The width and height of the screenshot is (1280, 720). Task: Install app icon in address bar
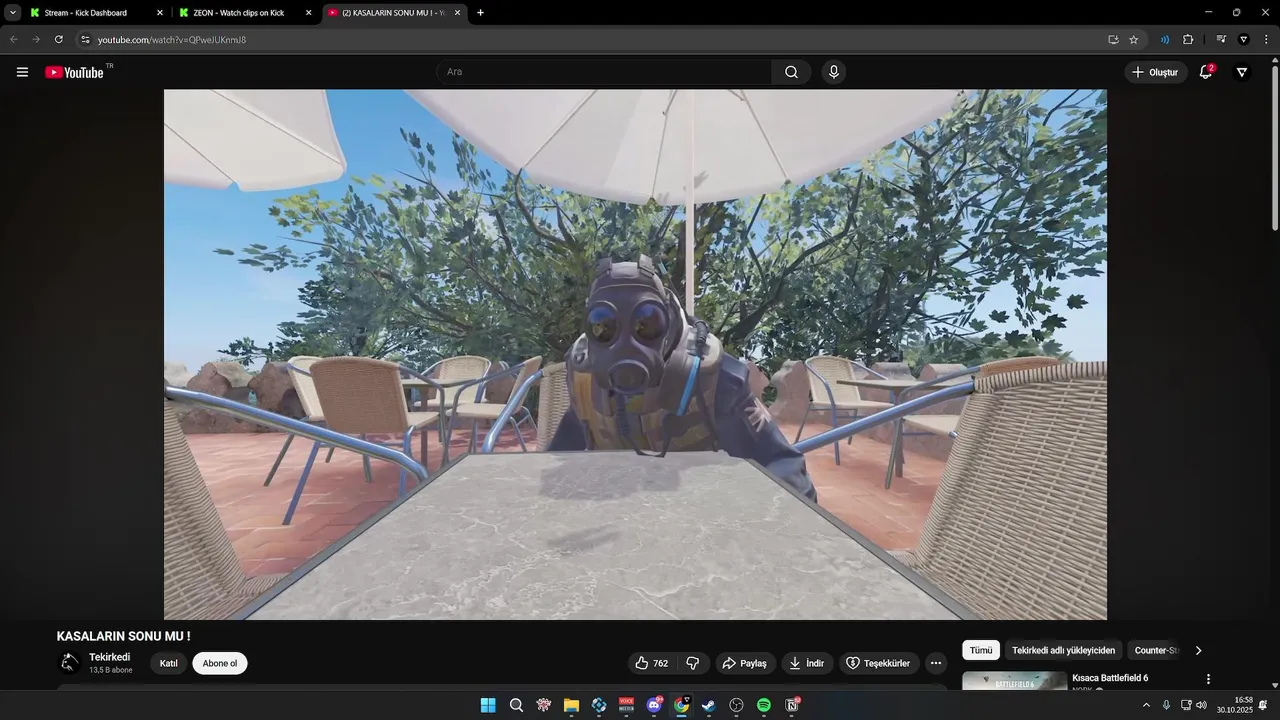[x=1113, y=40]
